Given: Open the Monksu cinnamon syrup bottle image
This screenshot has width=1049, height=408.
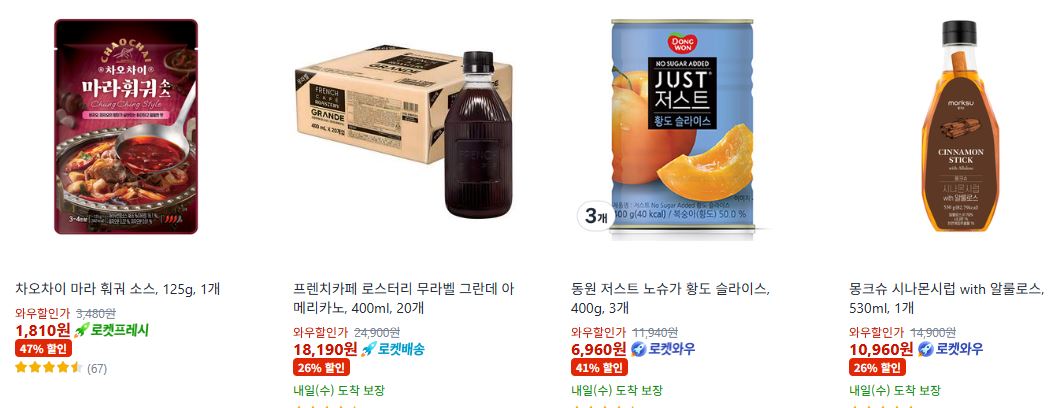Looking at the screenshot, I should (x=960, y=126).
